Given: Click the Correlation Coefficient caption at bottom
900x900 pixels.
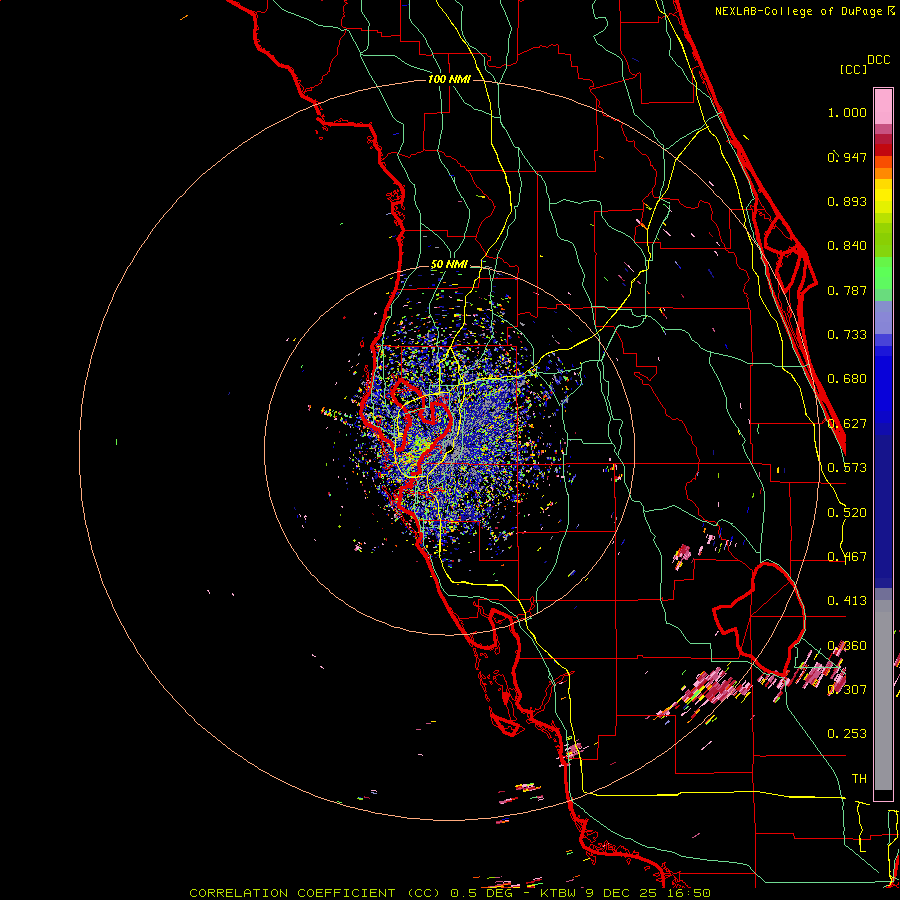Looking at the screenshot, I should click(450, 893).
